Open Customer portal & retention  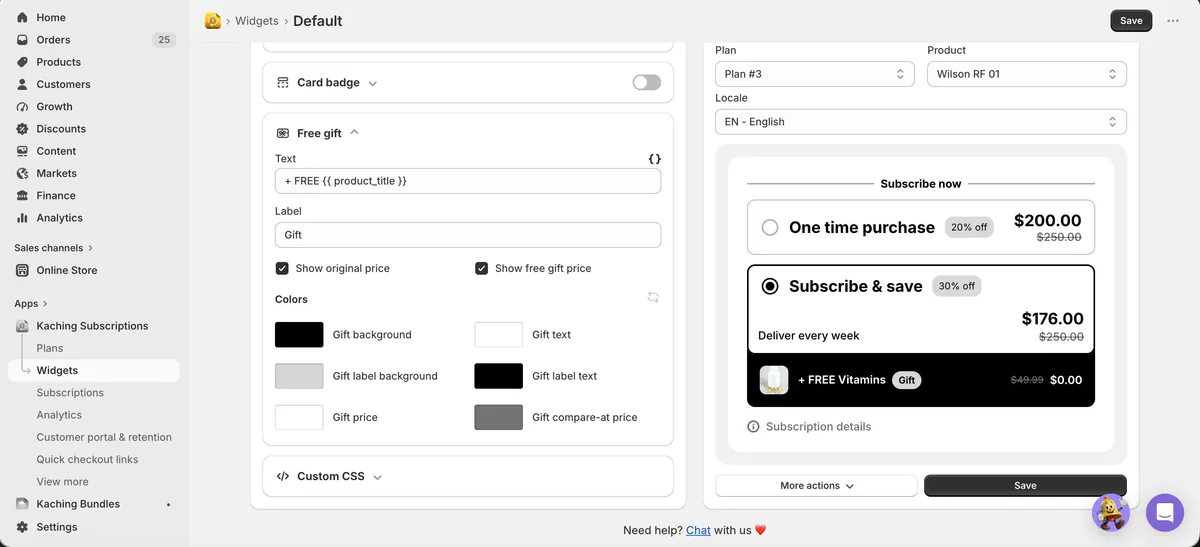104,437
